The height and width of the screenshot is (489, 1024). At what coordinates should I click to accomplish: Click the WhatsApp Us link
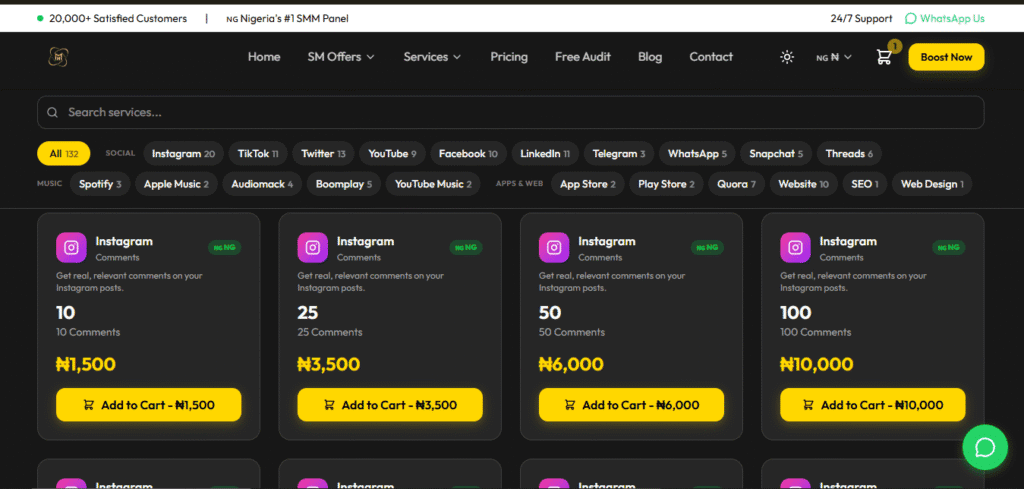pos(945,18)
